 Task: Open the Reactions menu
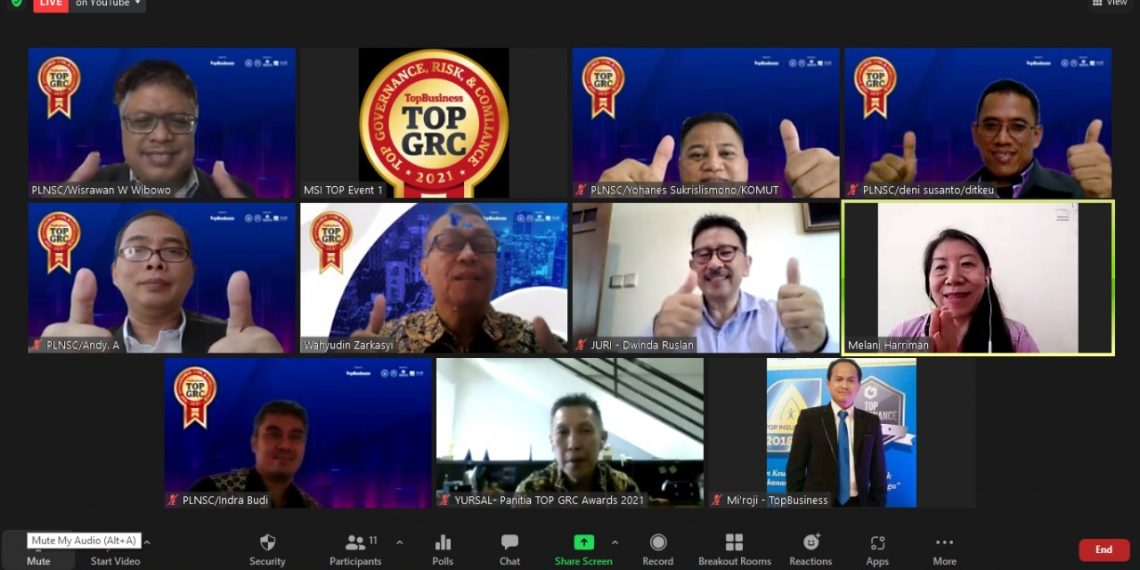click(x=811, y=551)
